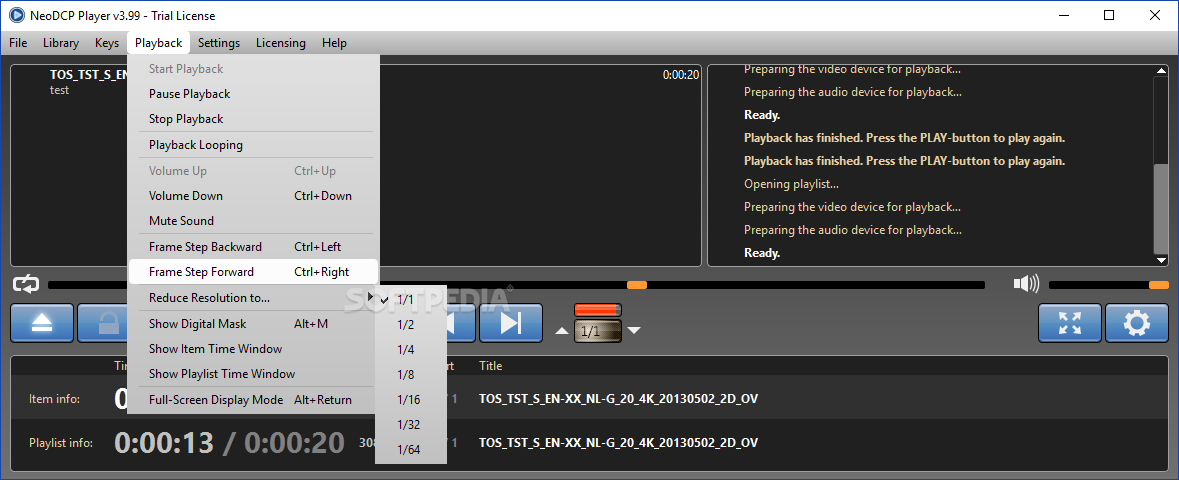Close the Playback menu in menu bar

[159, 43]
